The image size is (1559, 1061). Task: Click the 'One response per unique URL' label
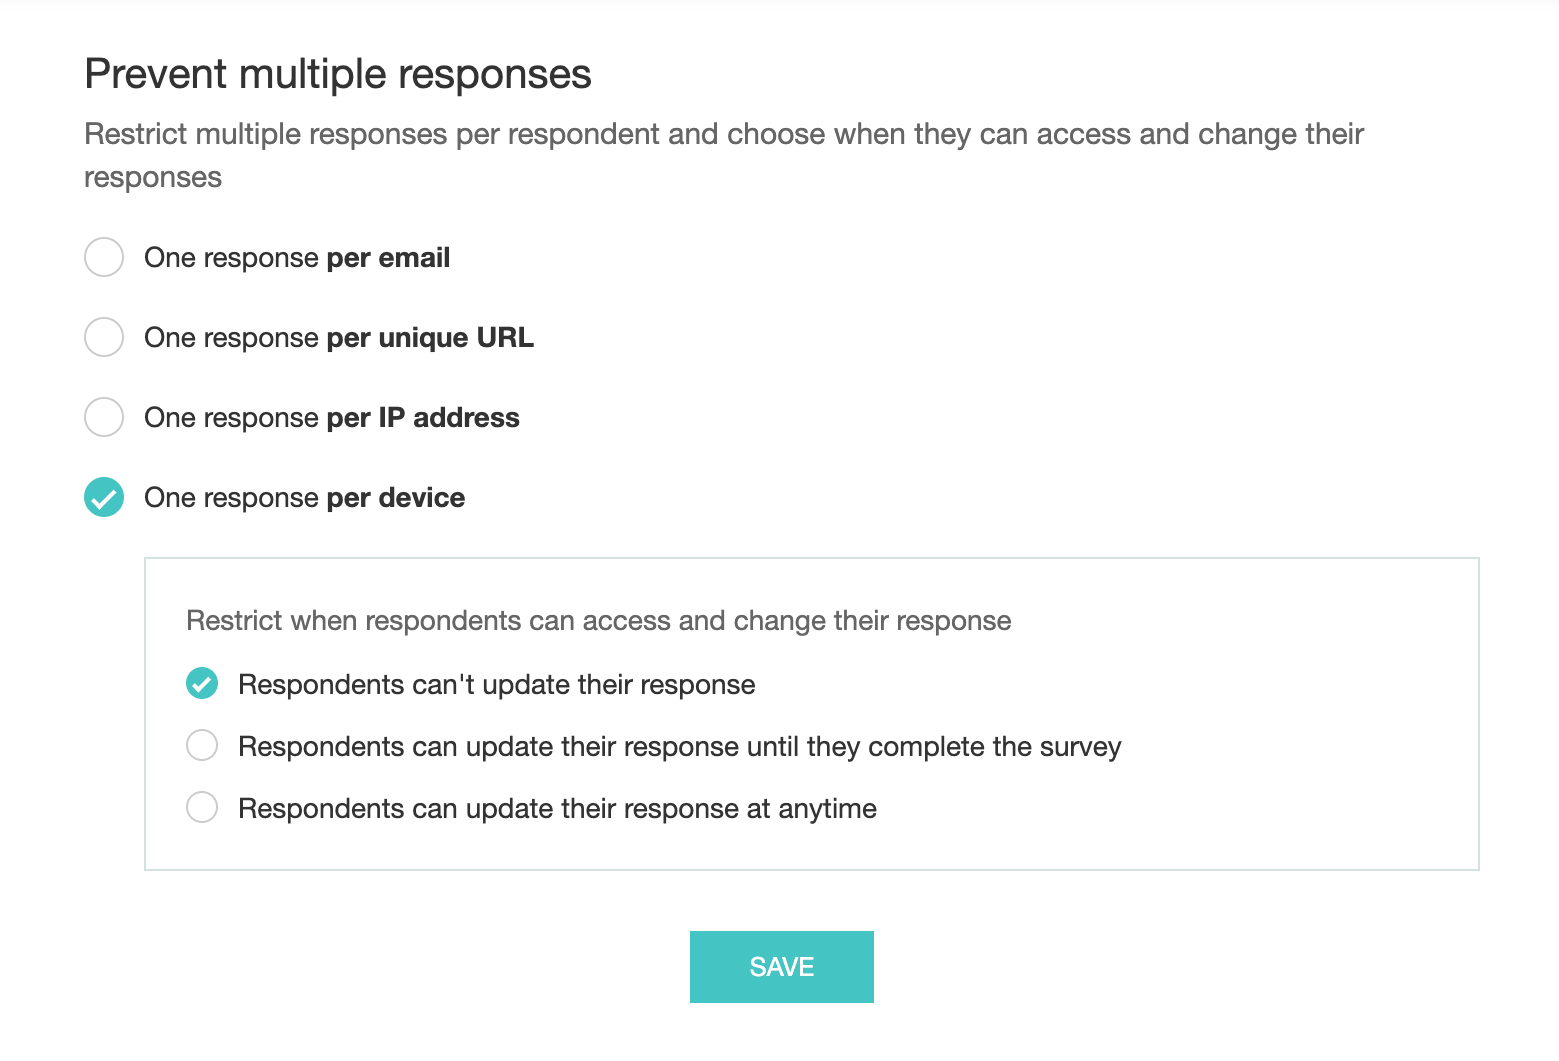coord(338,338)
